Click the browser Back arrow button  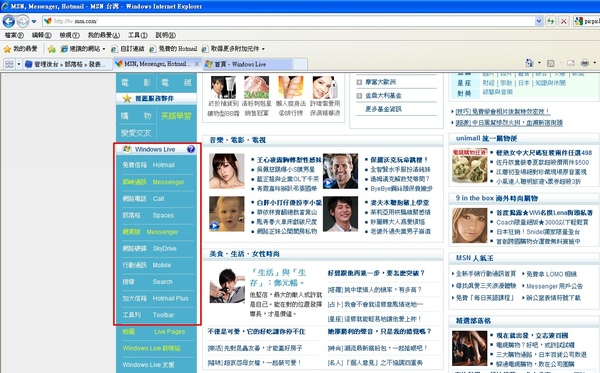[x=9, y=21]
